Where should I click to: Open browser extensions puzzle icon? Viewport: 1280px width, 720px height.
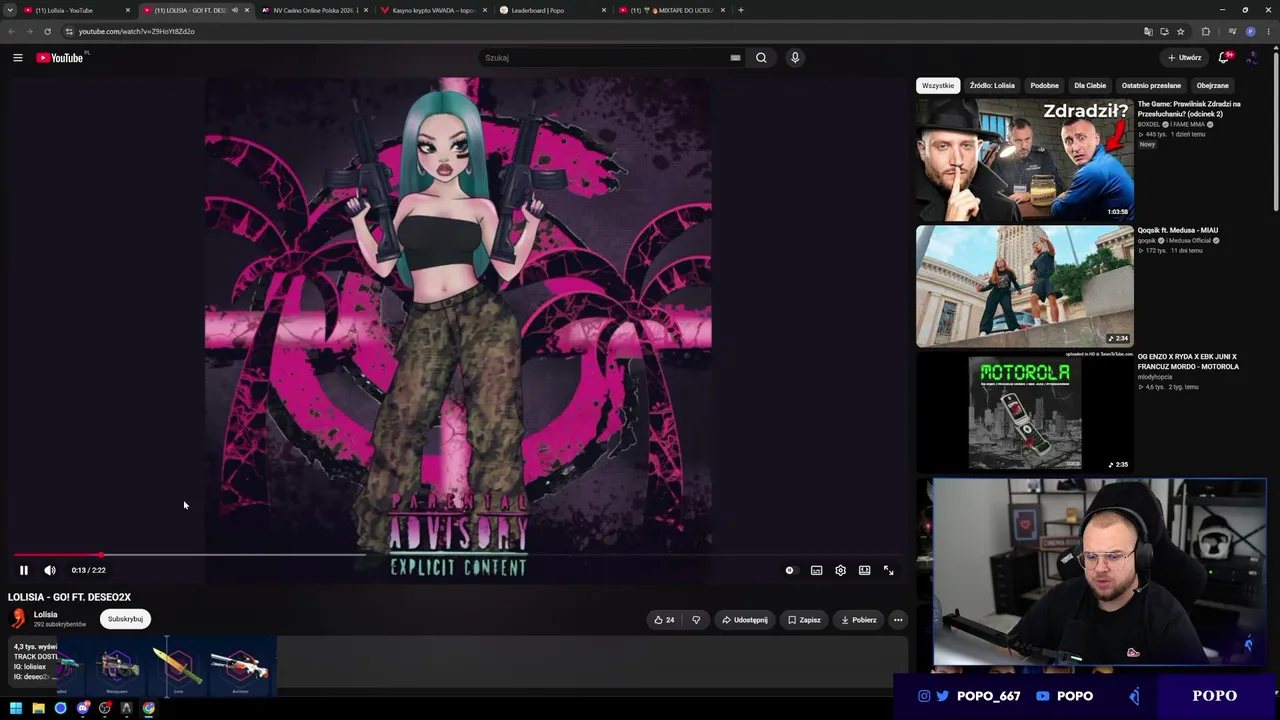coord(1206,31)
